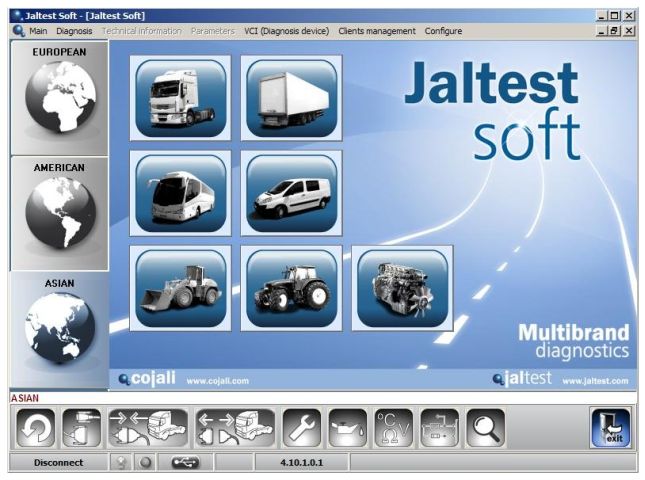Click the Disconnect status bar button
Viewport: 645px width, 480px height.
click(x=58, y=463)
